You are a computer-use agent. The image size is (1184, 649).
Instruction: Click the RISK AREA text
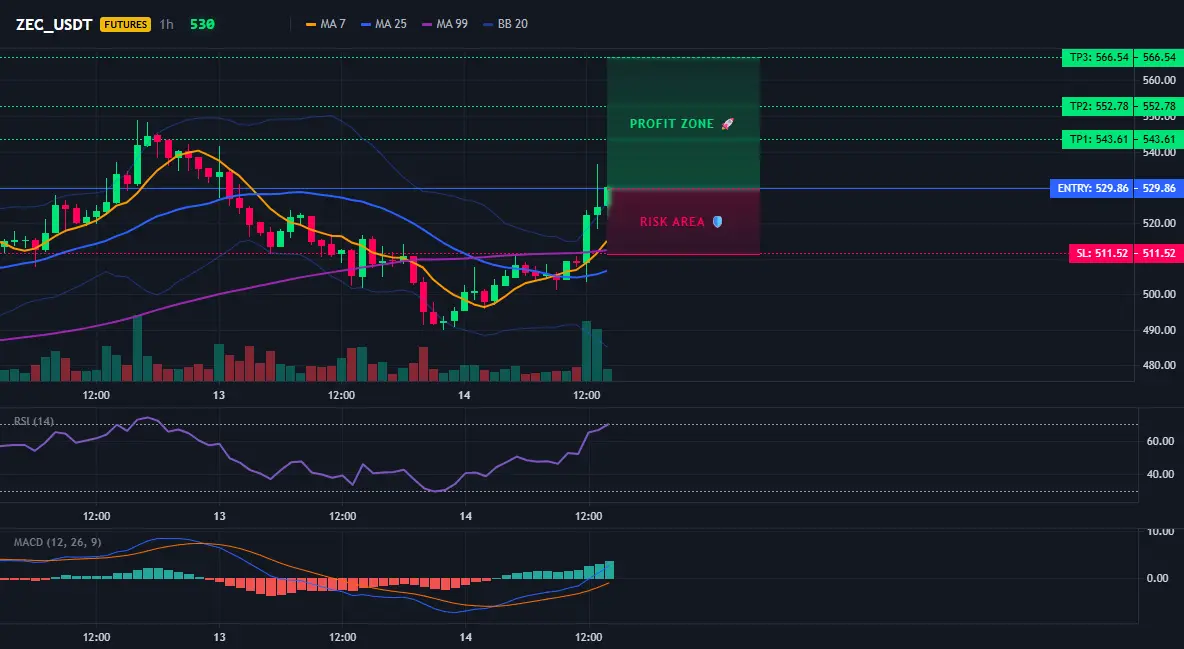point(672,222)
